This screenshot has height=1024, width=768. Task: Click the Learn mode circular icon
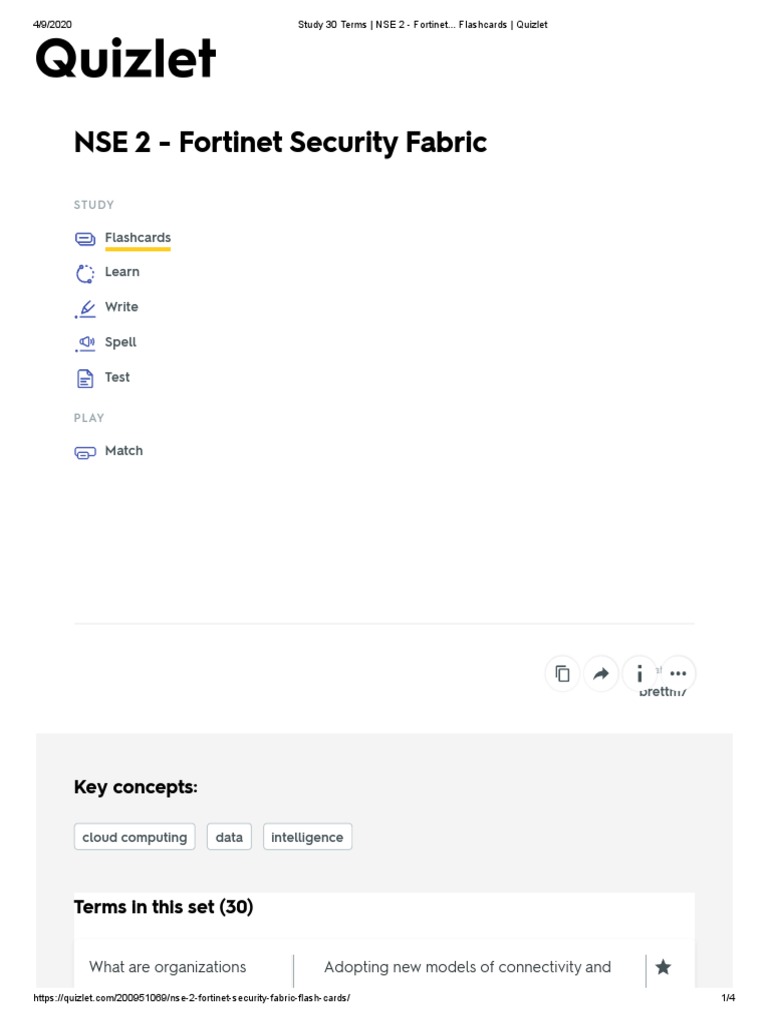(x=85, y=273)
